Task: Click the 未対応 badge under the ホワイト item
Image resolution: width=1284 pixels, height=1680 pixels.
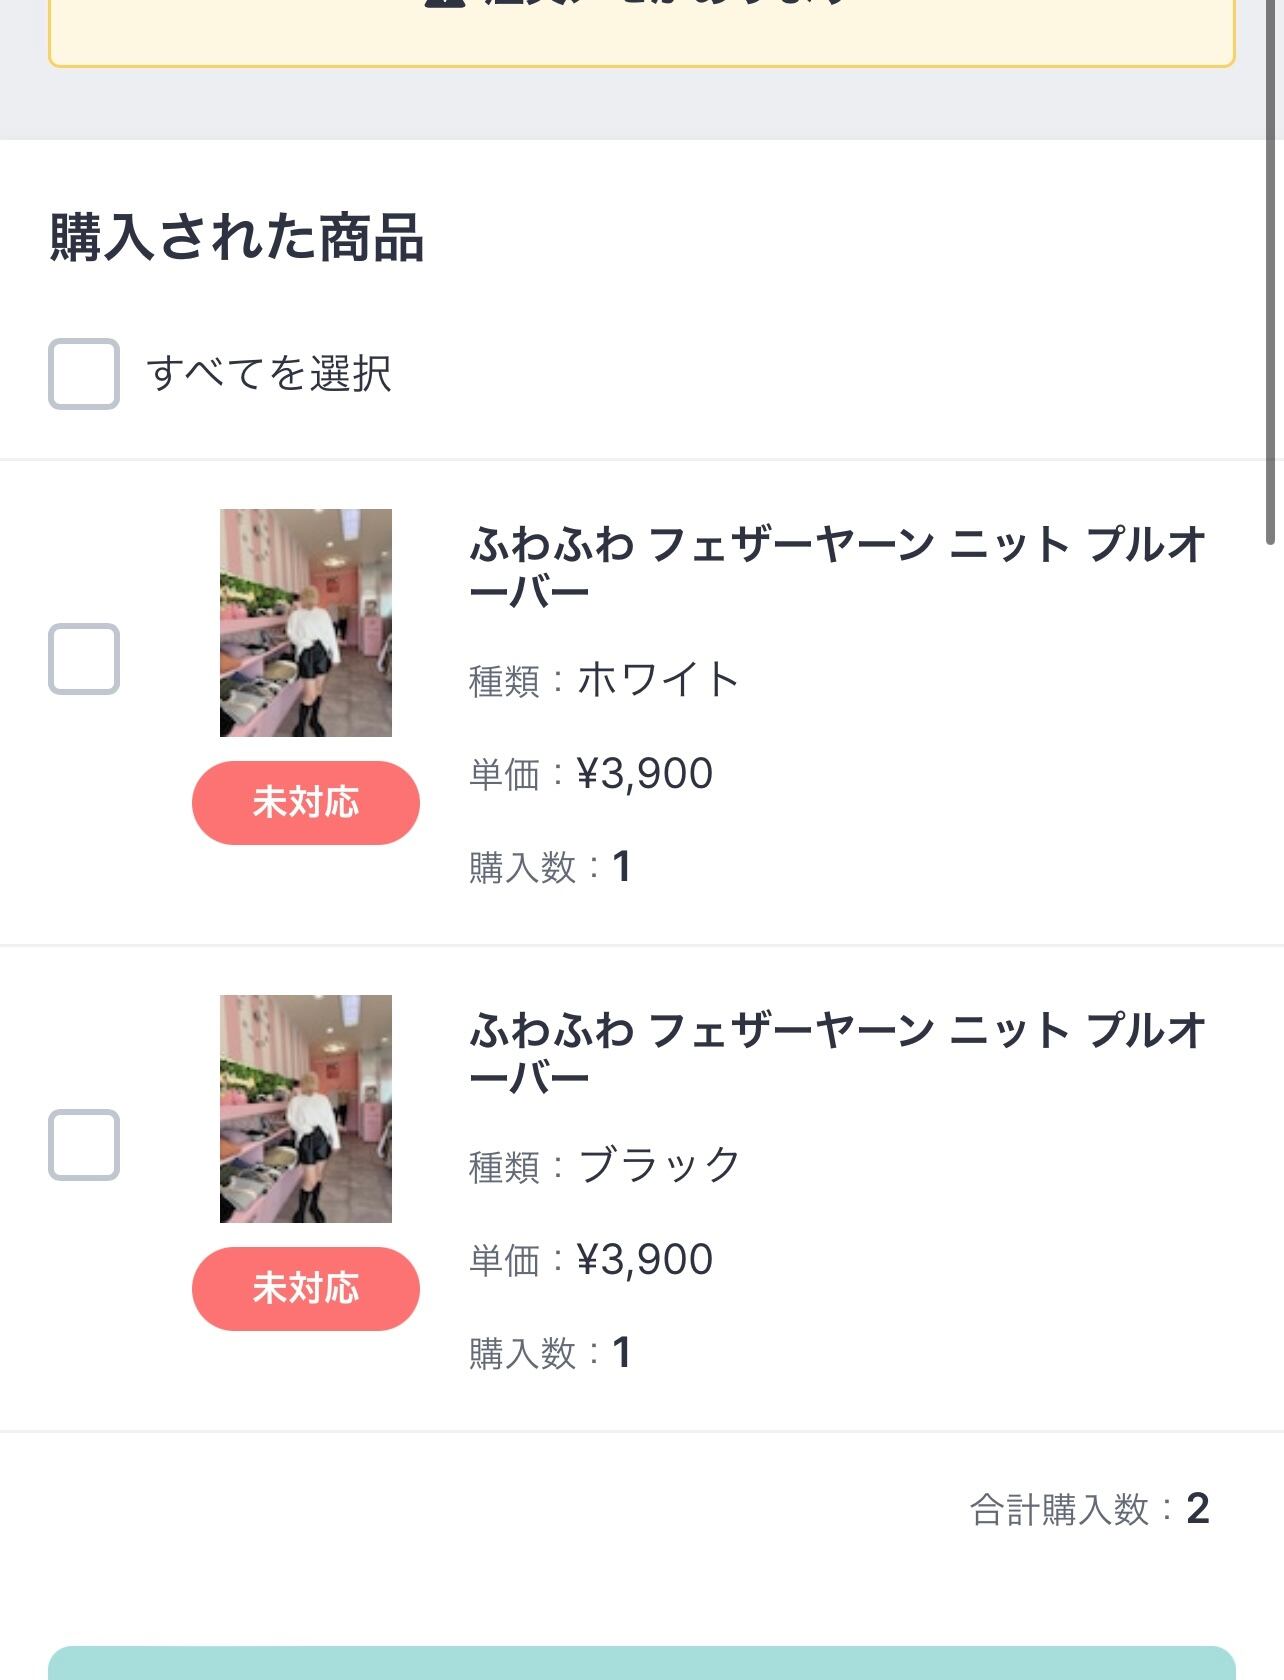Action: pos(306,803)
